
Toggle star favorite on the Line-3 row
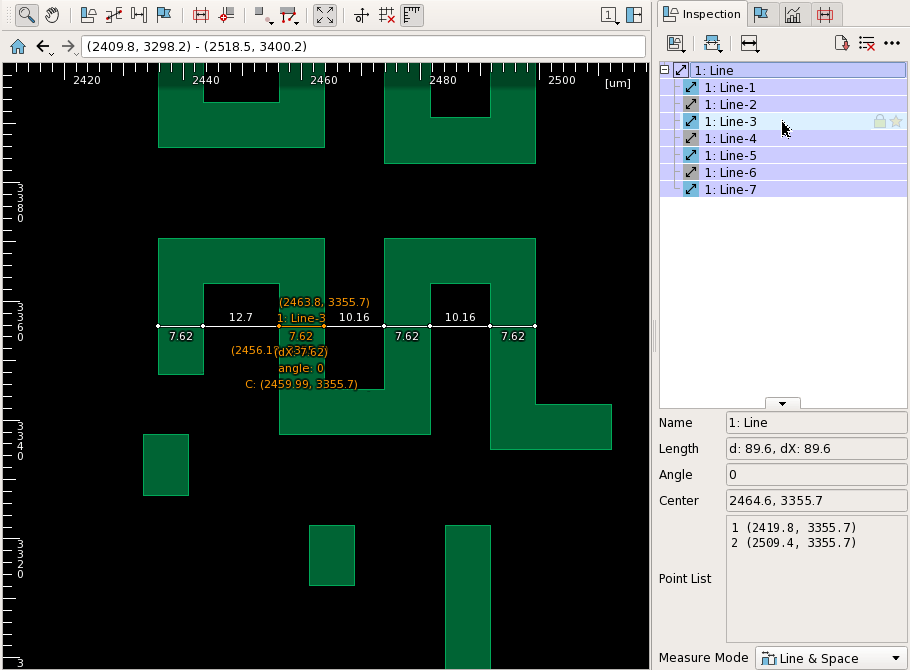896,121
